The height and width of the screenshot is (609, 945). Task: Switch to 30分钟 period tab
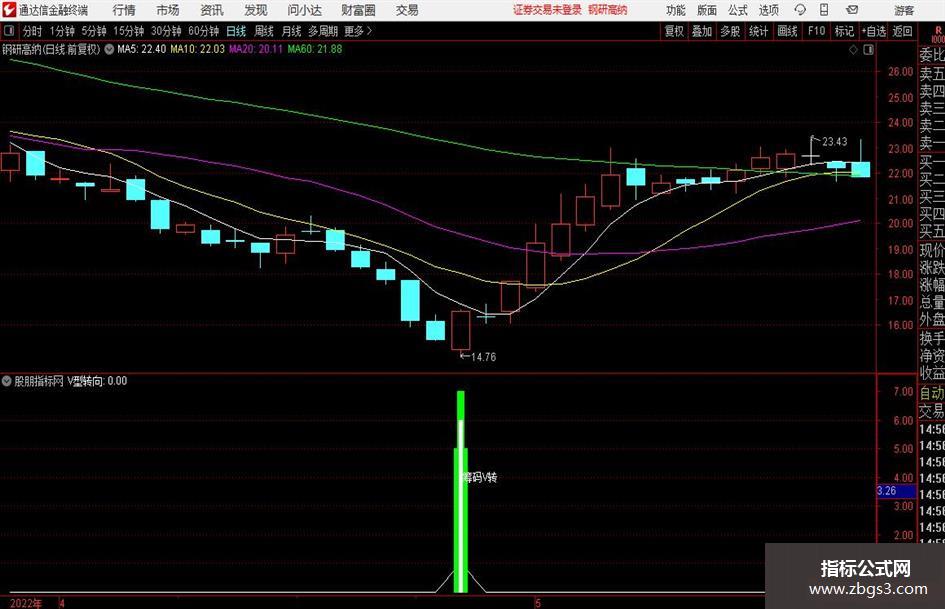pos(166,31)
